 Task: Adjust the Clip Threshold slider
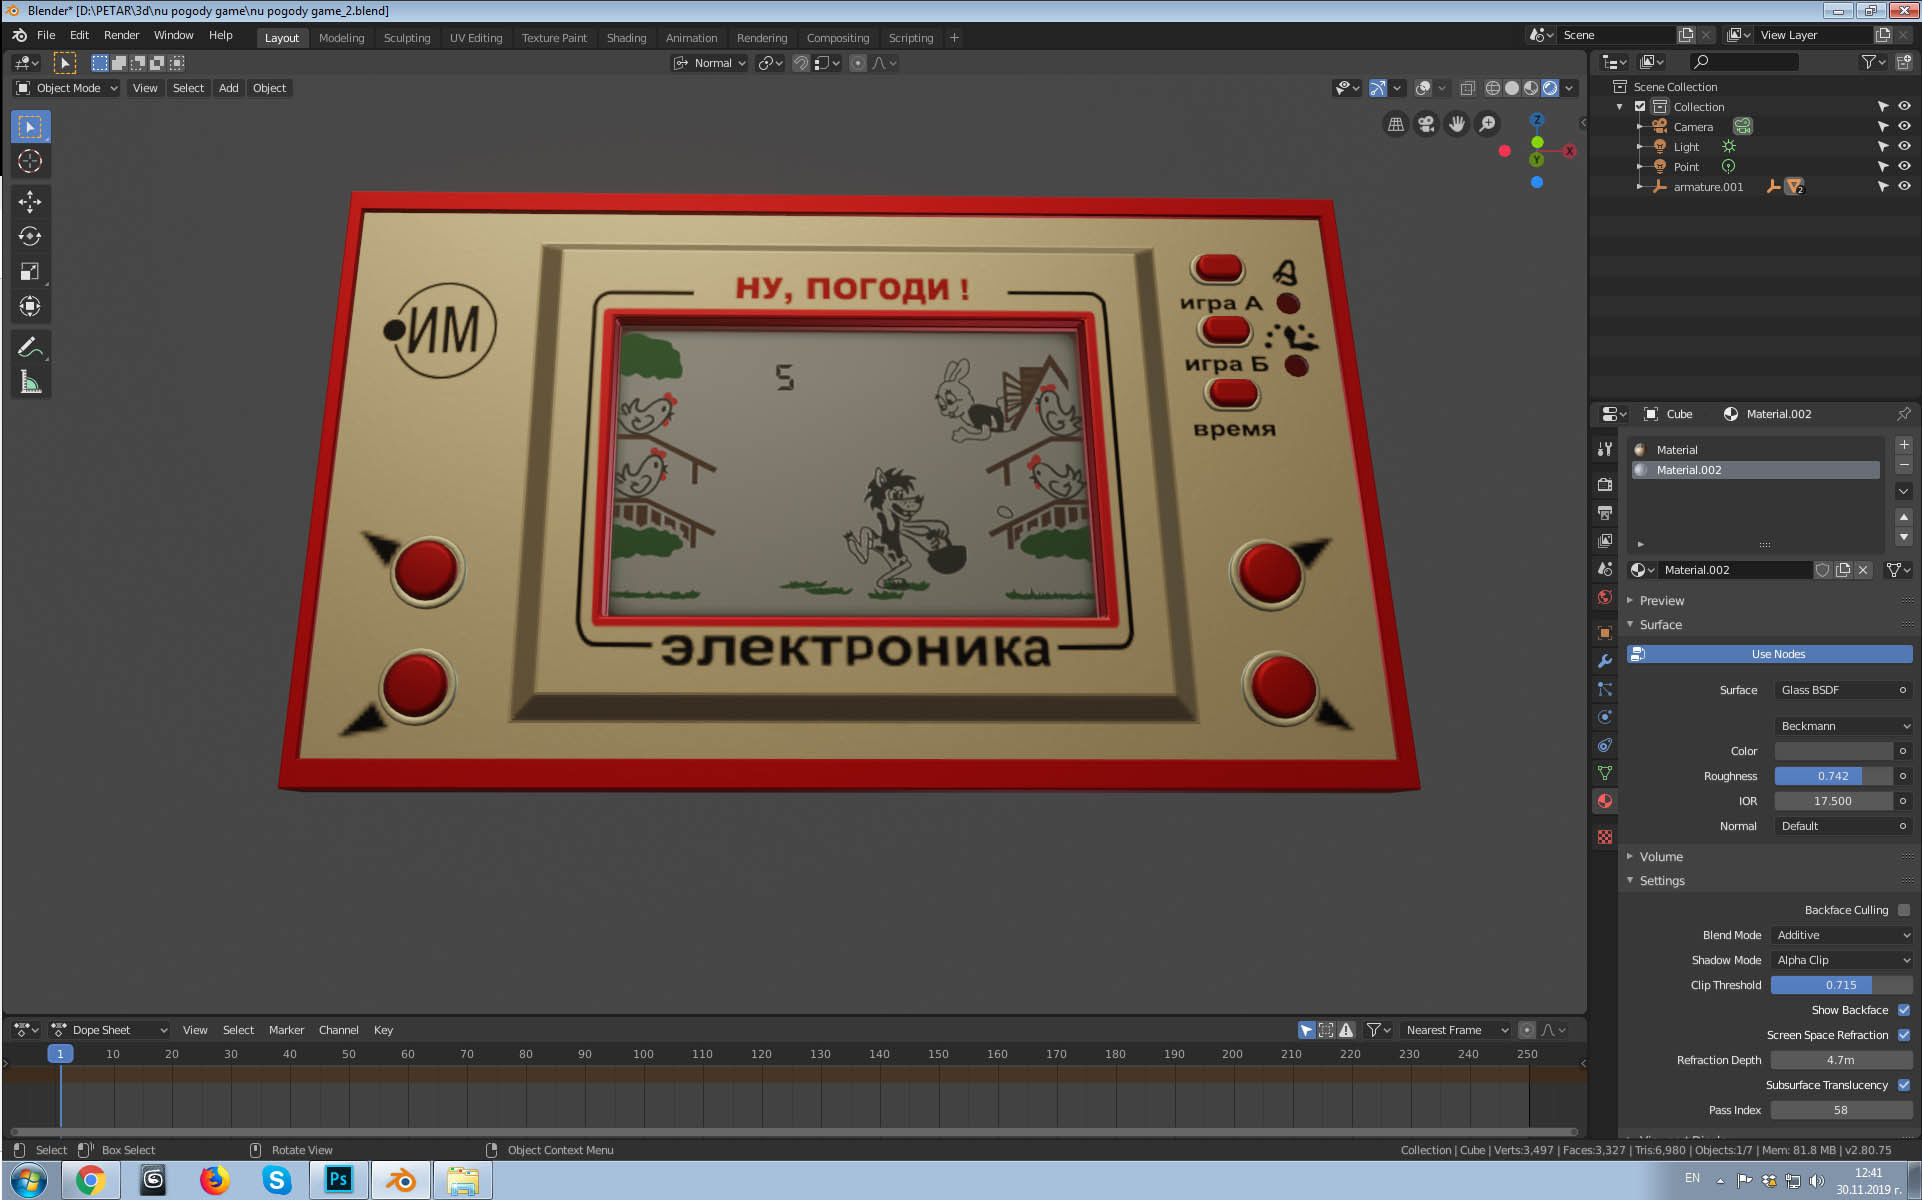[x=1842, y=985]
